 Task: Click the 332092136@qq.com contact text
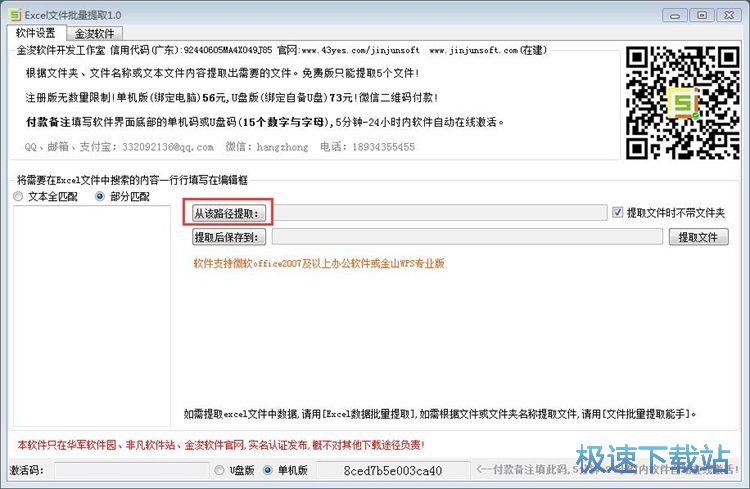pos(167,147)
